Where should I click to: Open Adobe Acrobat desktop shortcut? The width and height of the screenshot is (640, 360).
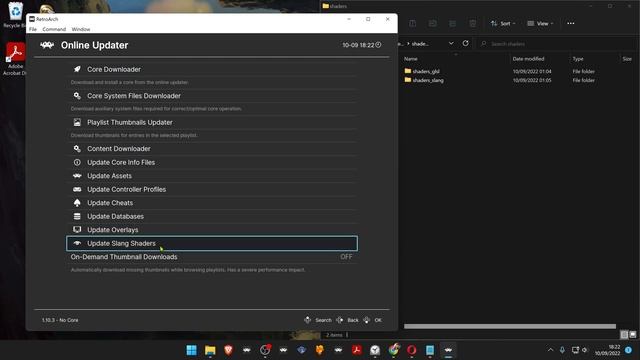(15, 59)
